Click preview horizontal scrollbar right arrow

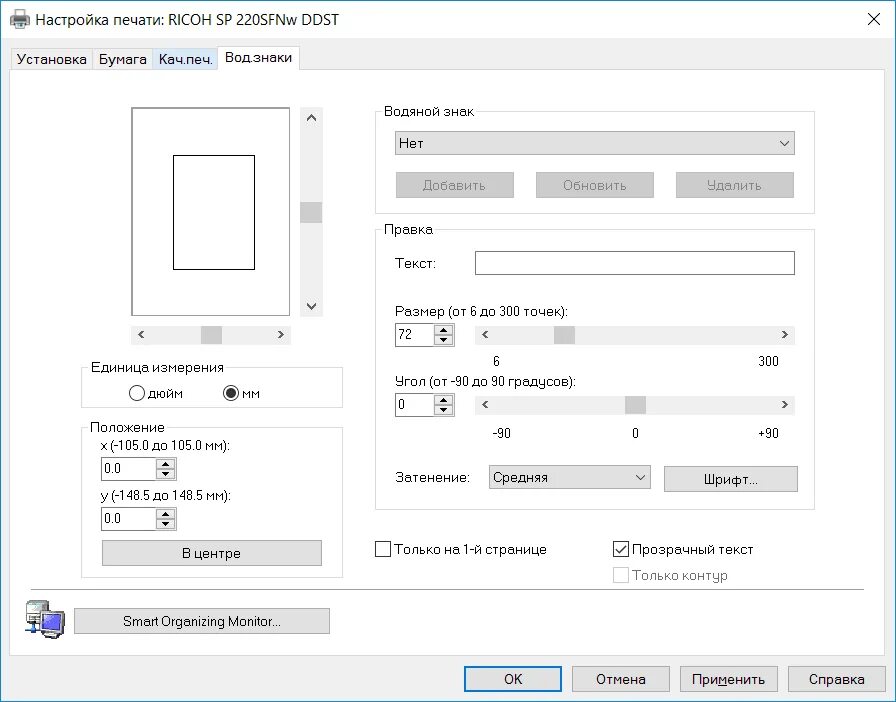(x=281, y=334)
